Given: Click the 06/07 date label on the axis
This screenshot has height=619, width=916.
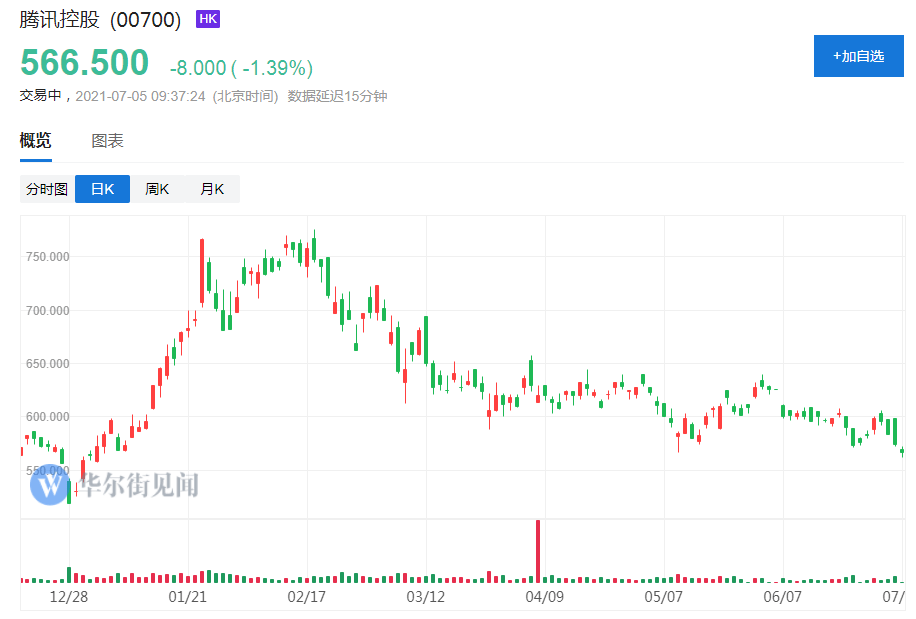Looking at the screenshot, I should coord(783,597).
